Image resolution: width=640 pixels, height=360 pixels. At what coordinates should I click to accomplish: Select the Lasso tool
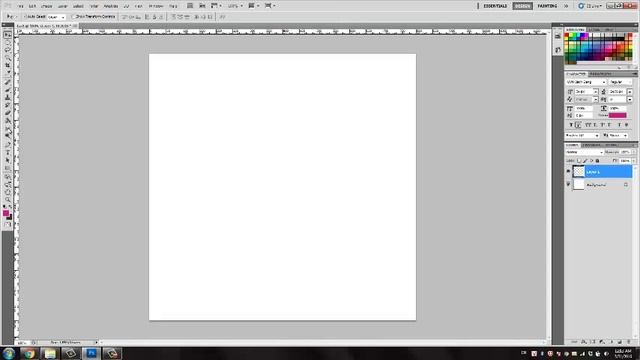(x=7, y=50)
